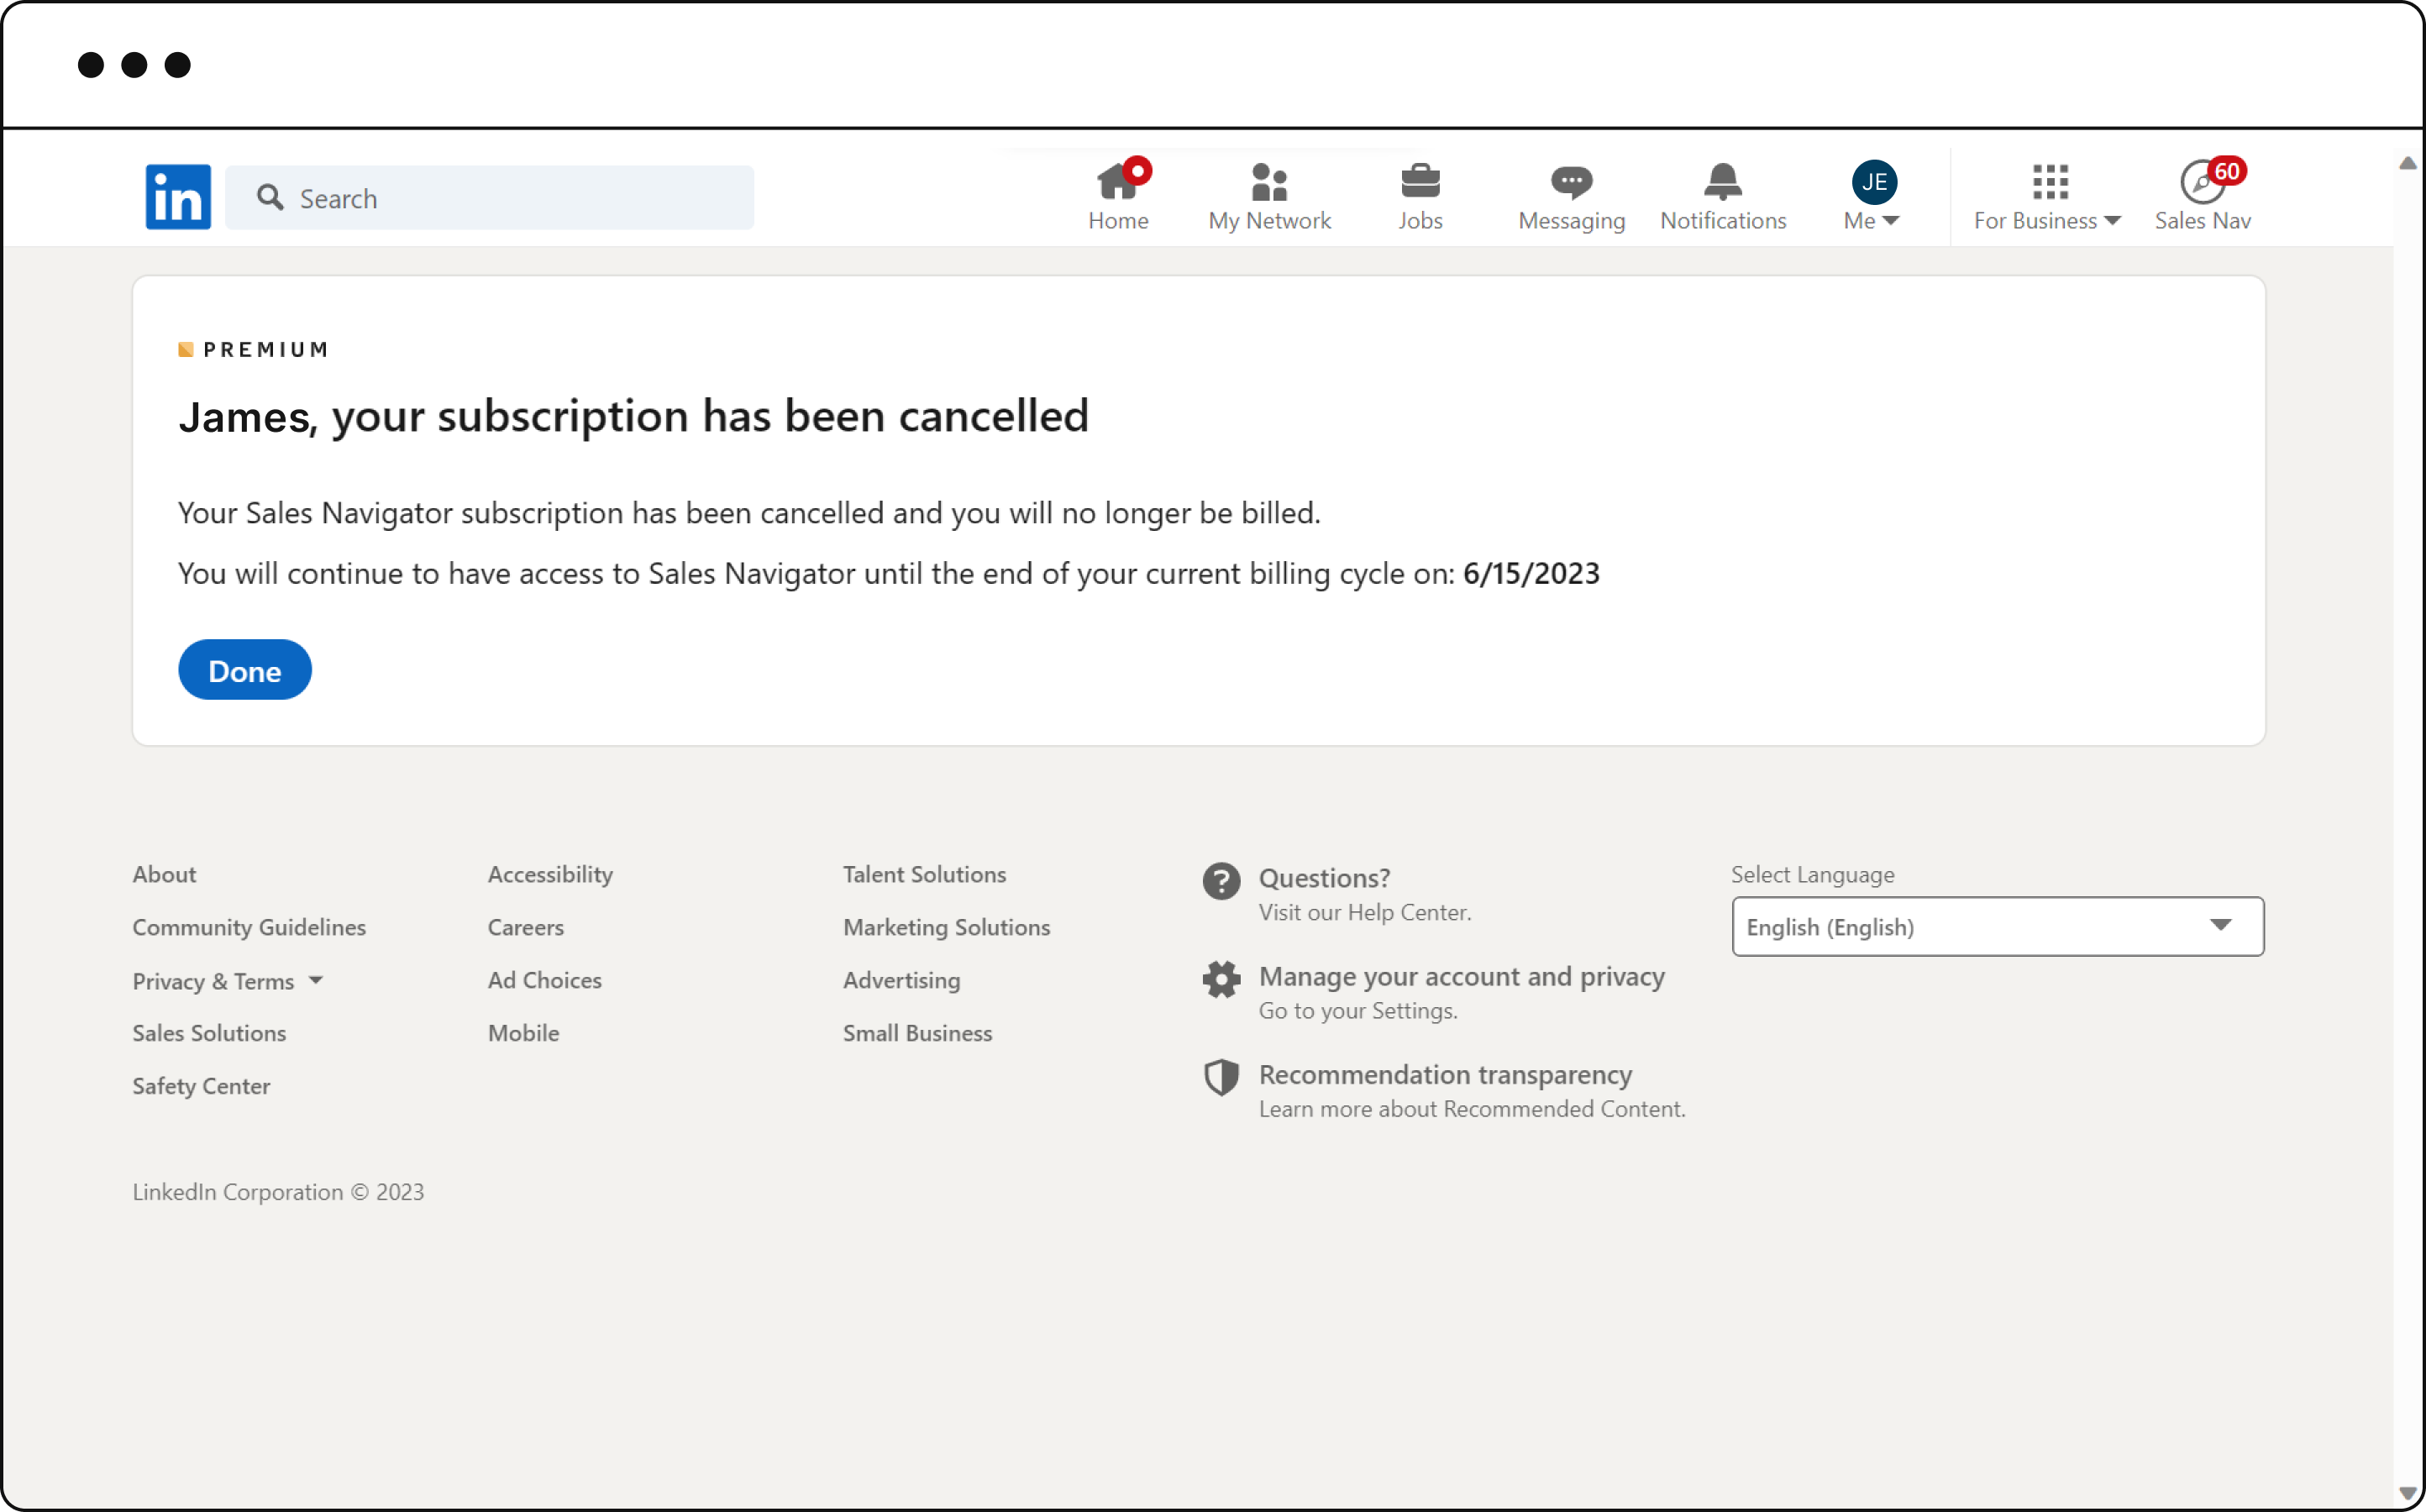Screen dimensions: 2426x1512
Task: Click the scrollbar down arrow
Action: pyautogui.click(x=2408, y=1493)
